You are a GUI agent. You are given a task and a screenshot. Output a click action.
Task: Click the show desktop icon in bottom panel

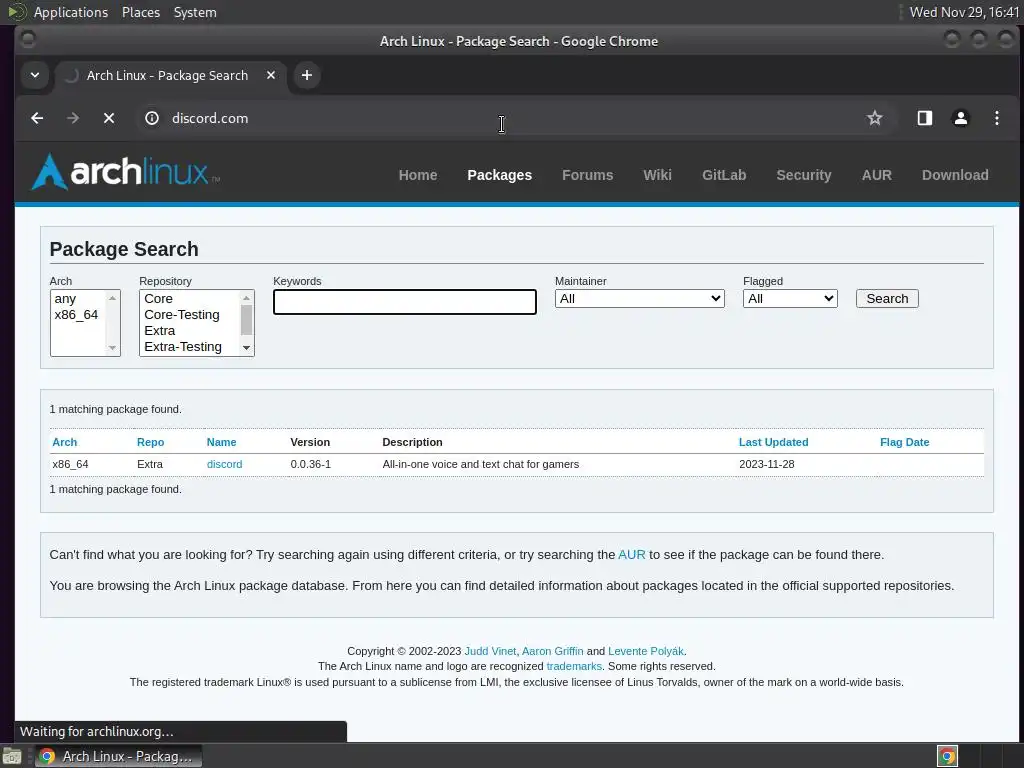click(12, 756)
